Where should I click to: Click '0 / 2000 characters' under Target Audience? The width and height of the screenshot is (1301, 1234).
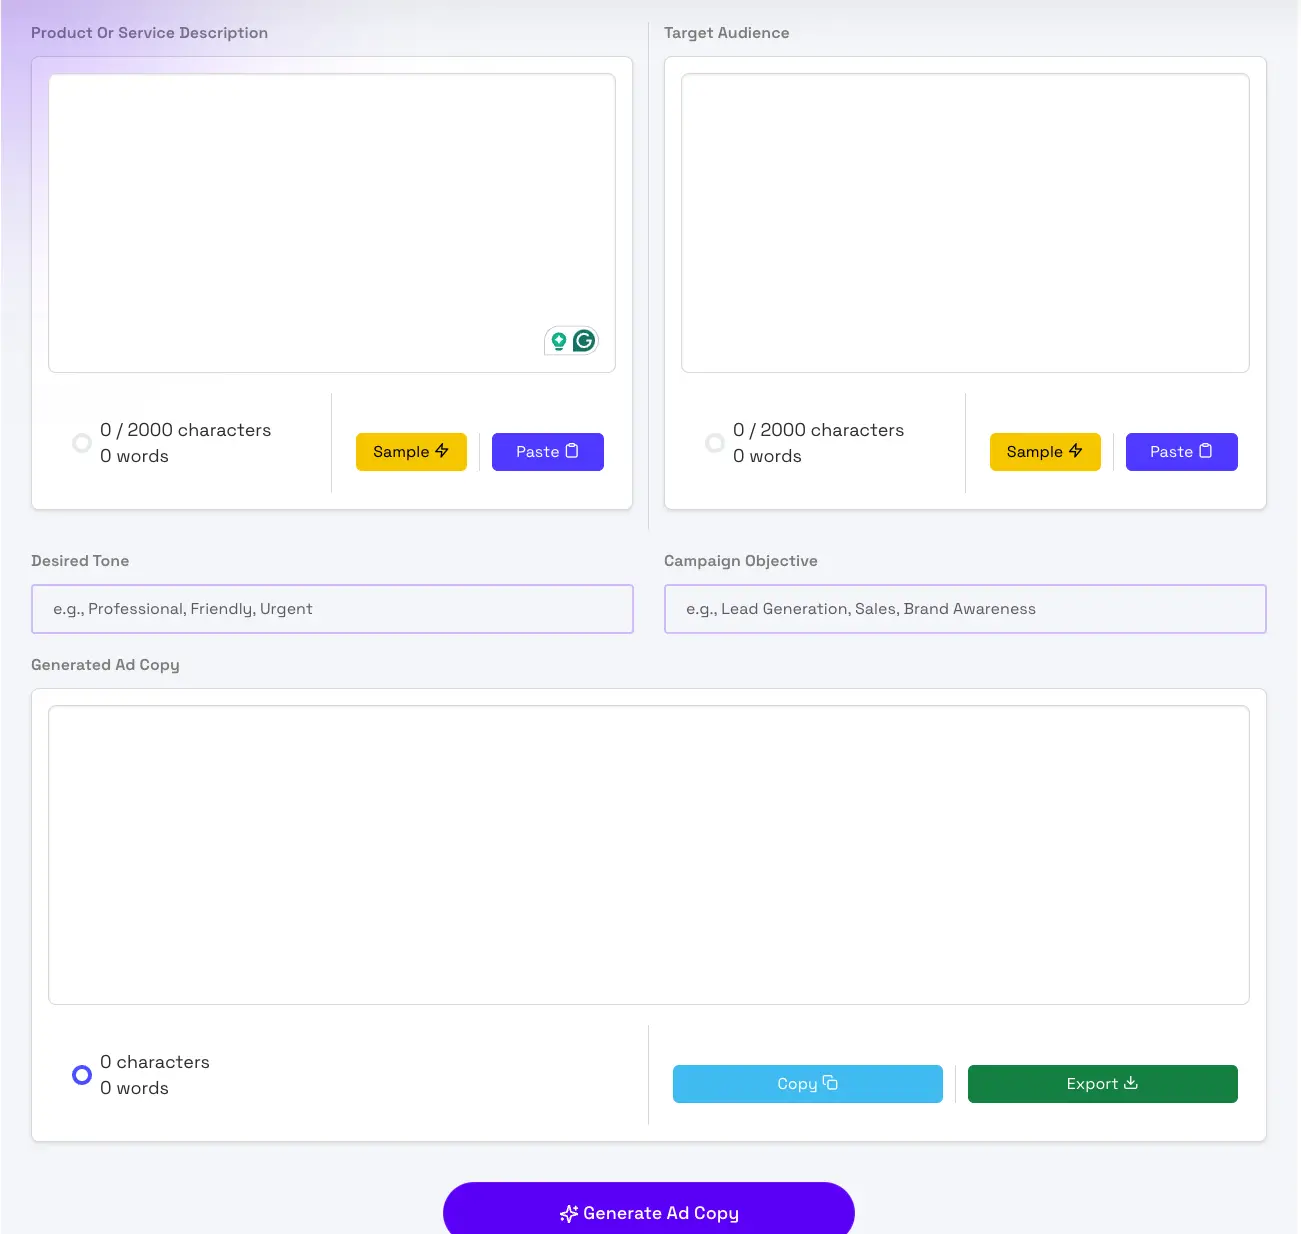(819, 430)
